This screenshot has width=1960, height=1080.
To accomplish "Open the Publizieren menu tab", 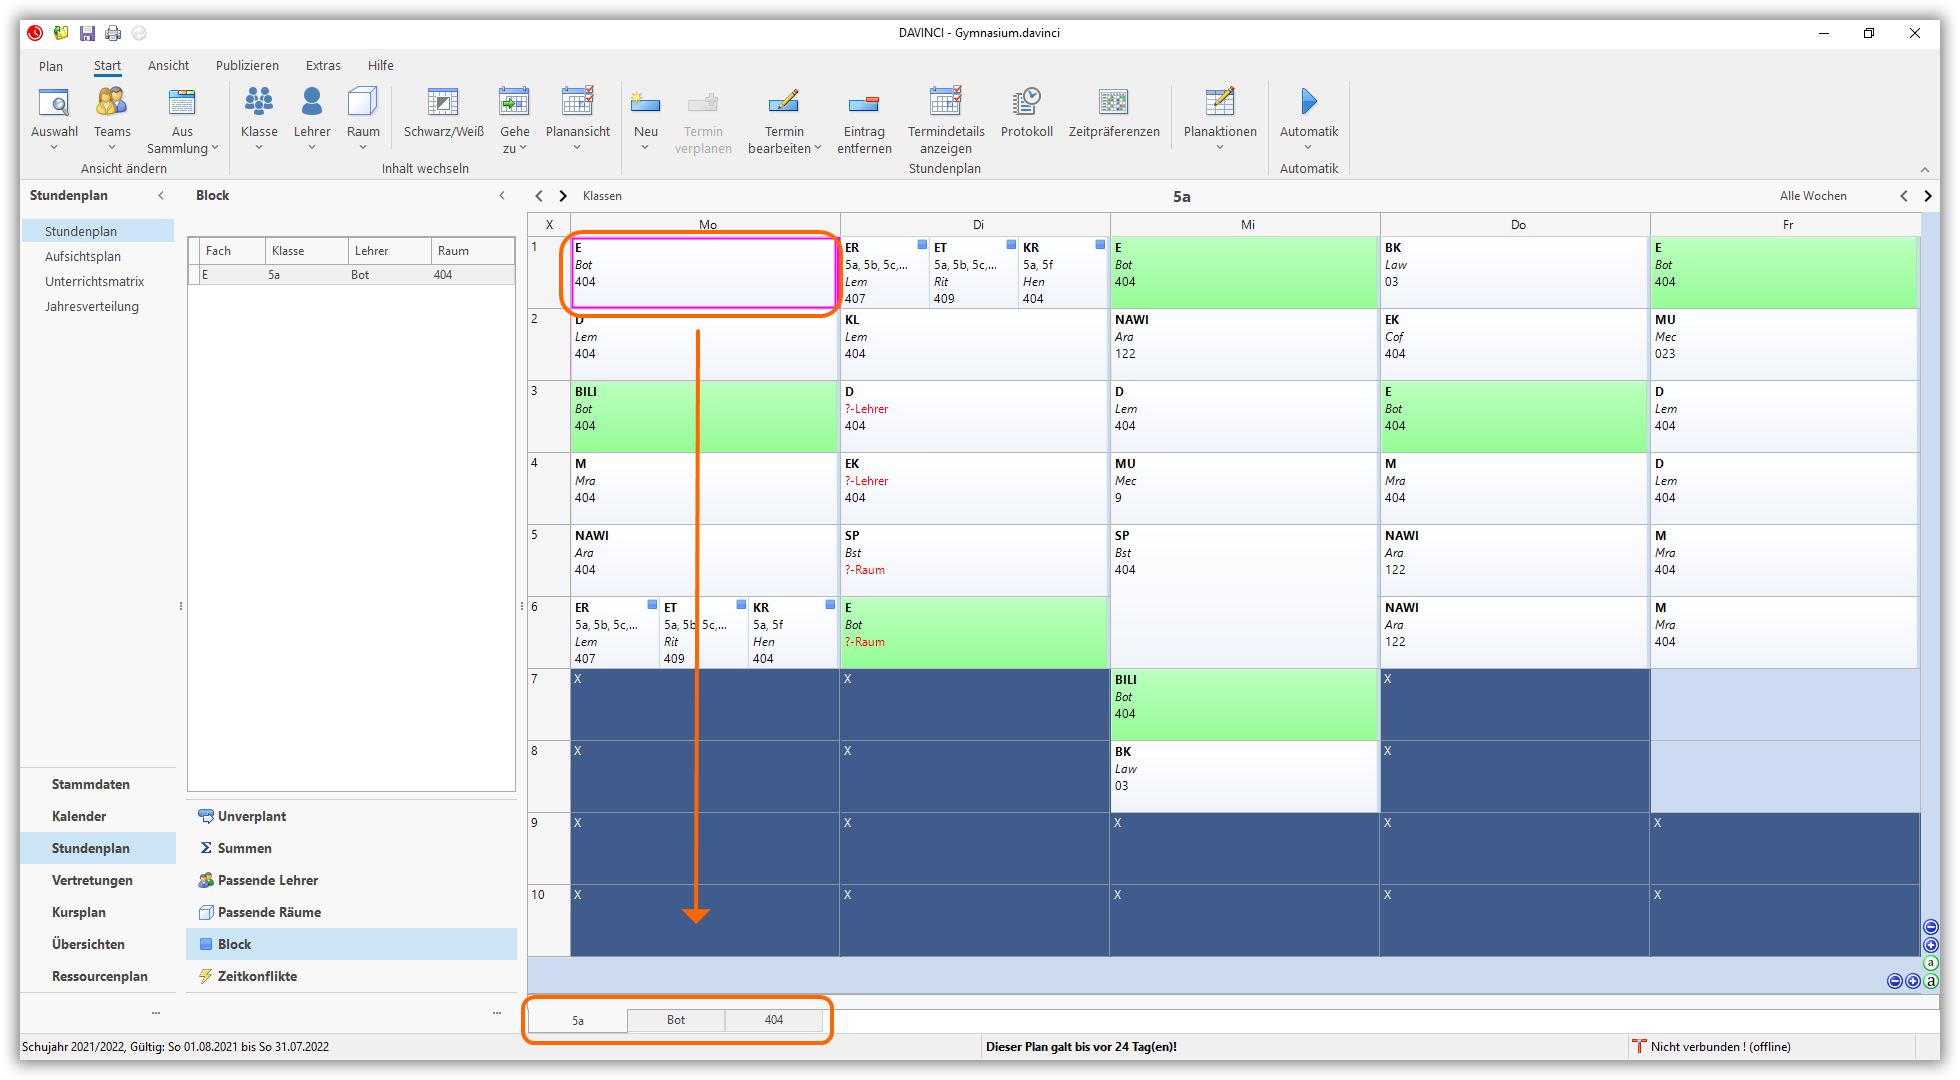I will click(247, 66).
